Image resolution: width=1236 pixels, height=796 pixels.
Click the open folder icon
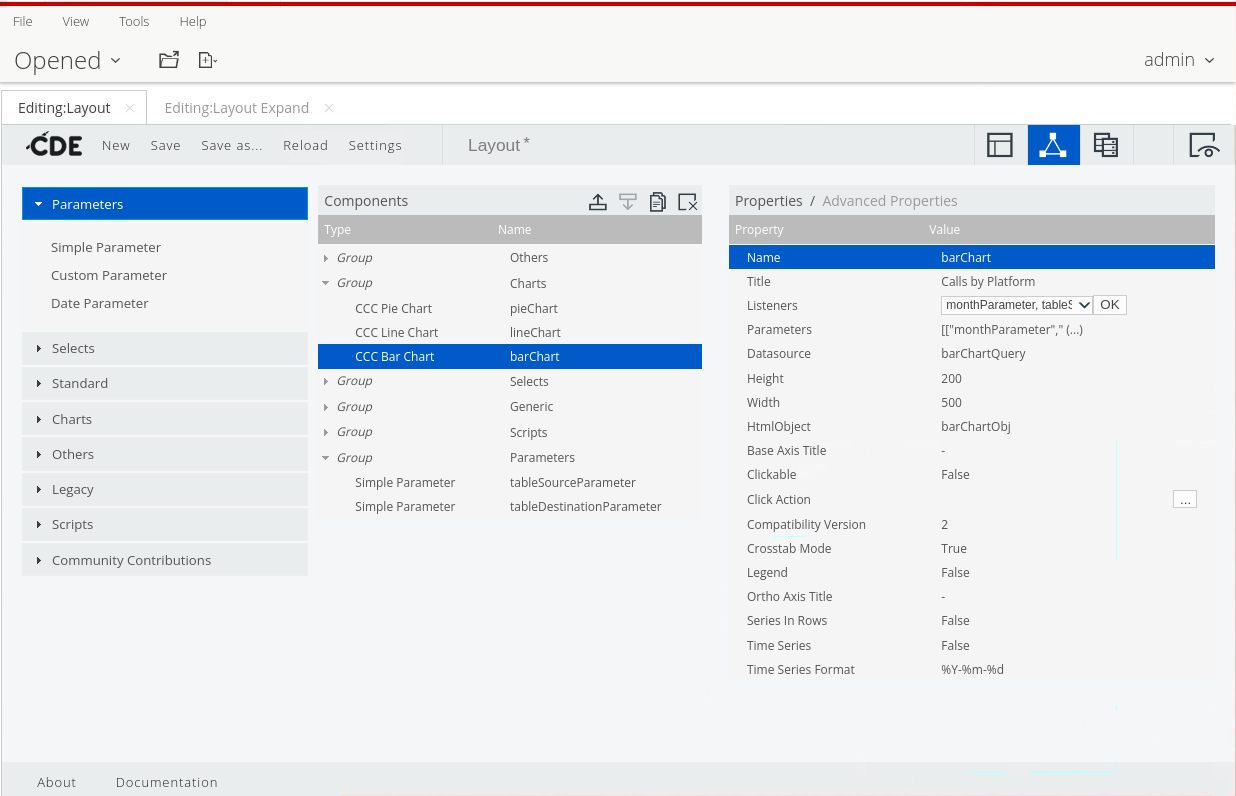click(x=169, y=60)
